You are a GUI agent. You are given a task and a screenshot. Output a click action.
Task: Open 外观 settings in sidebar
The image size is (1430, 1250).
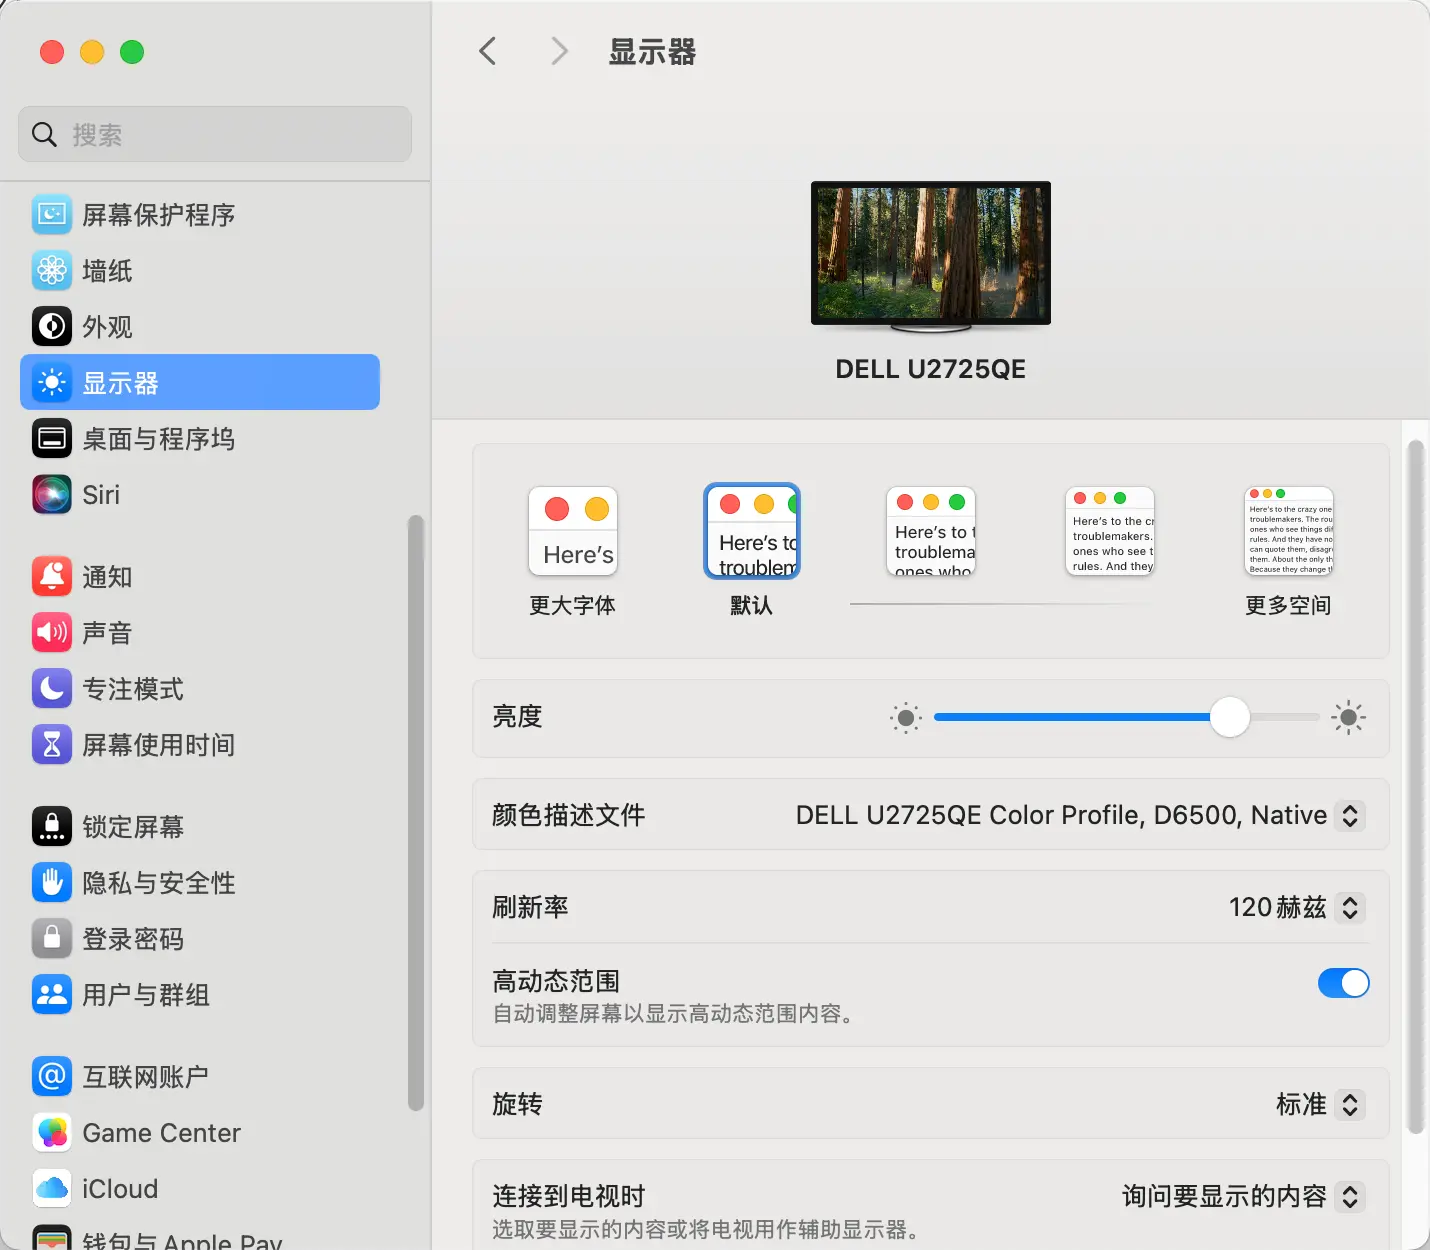[200, 326]
